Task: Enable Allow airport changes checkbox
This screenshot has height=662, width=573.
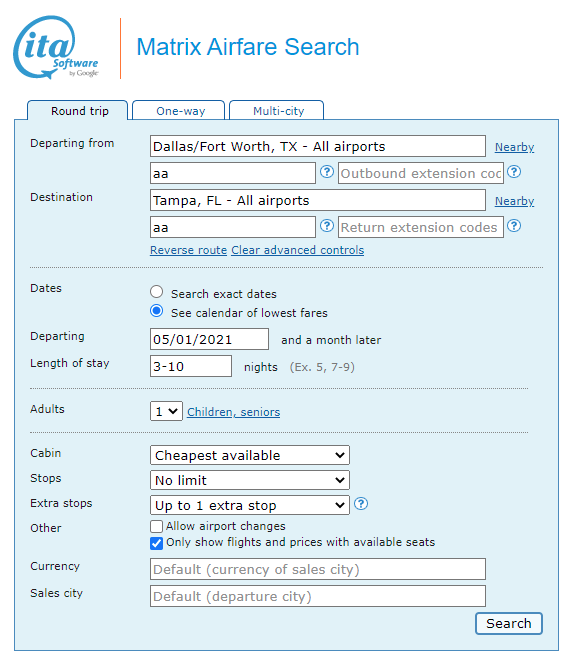Action: [156, 526]
